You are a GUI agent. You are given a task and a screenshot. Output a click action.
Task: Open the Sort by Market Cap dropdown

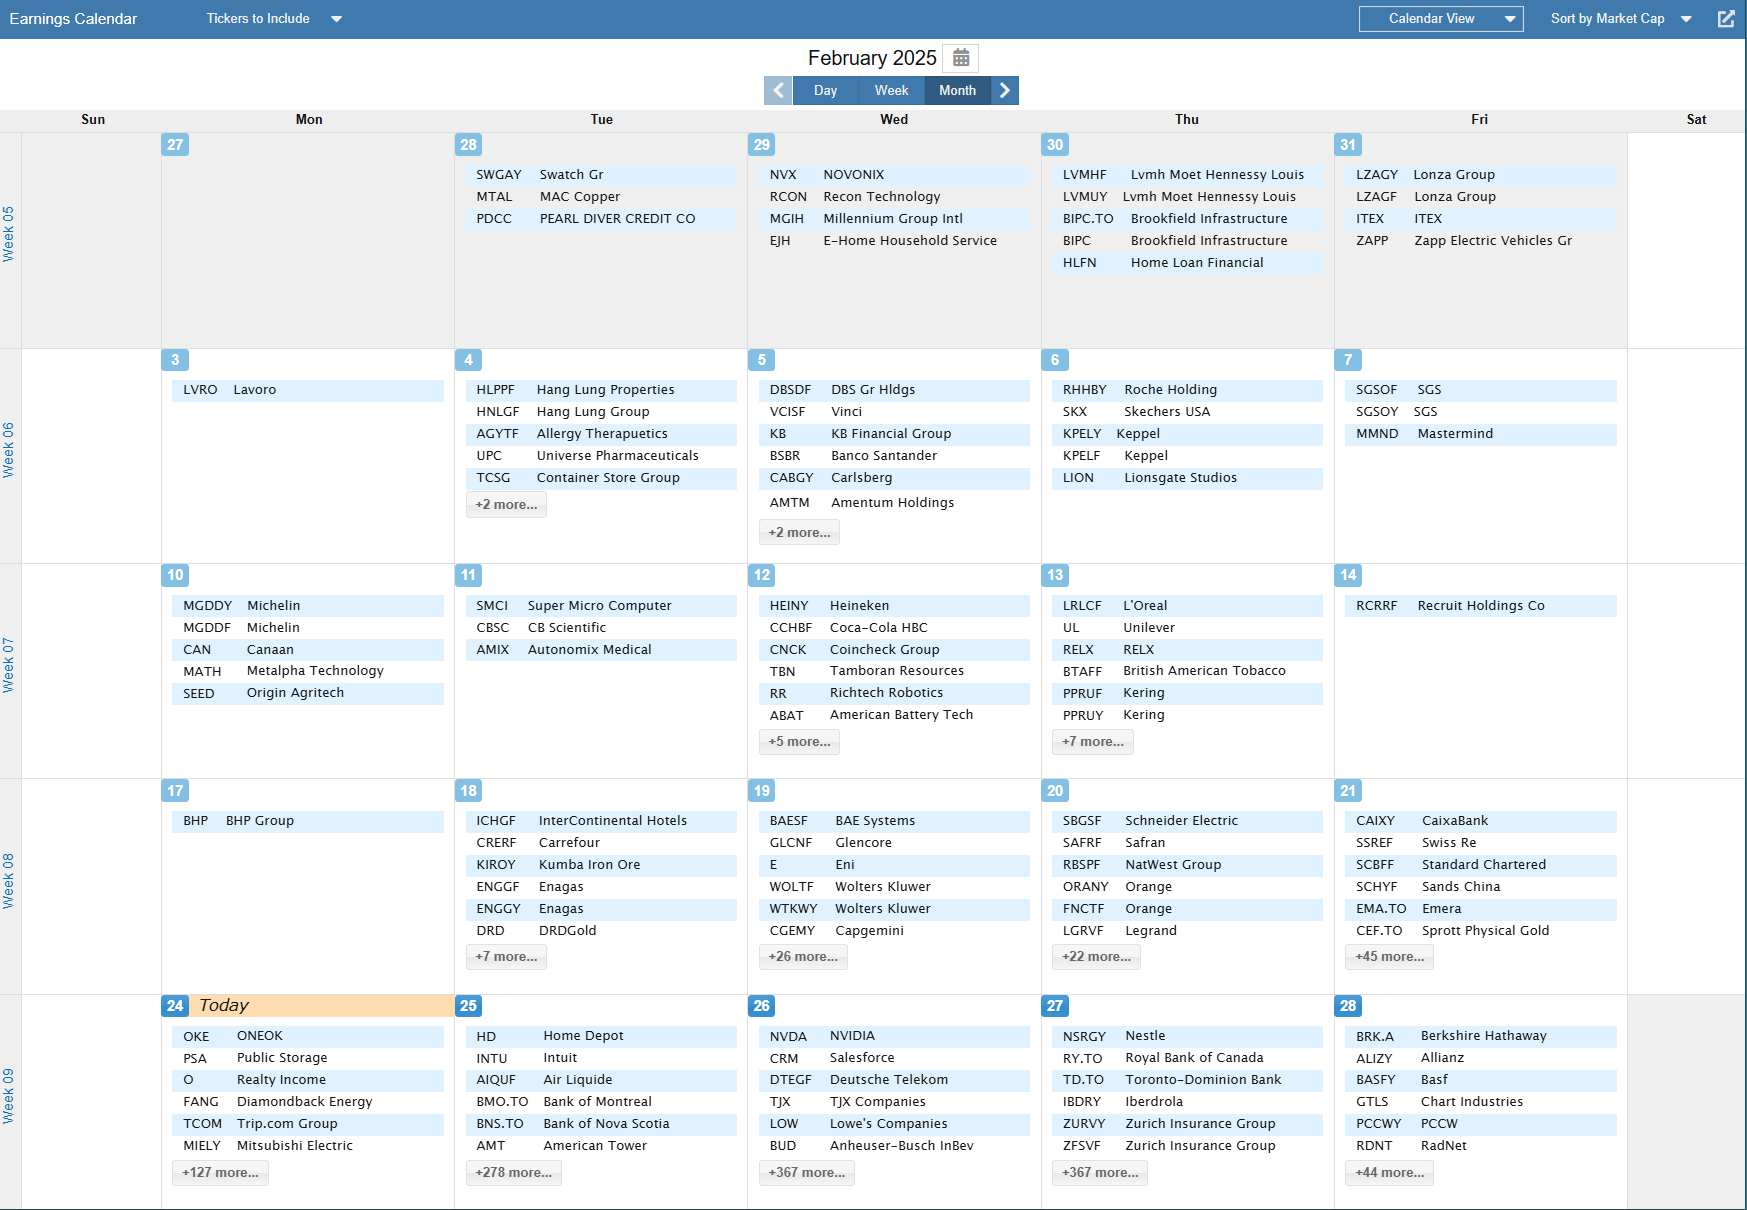coord(1618,18)
